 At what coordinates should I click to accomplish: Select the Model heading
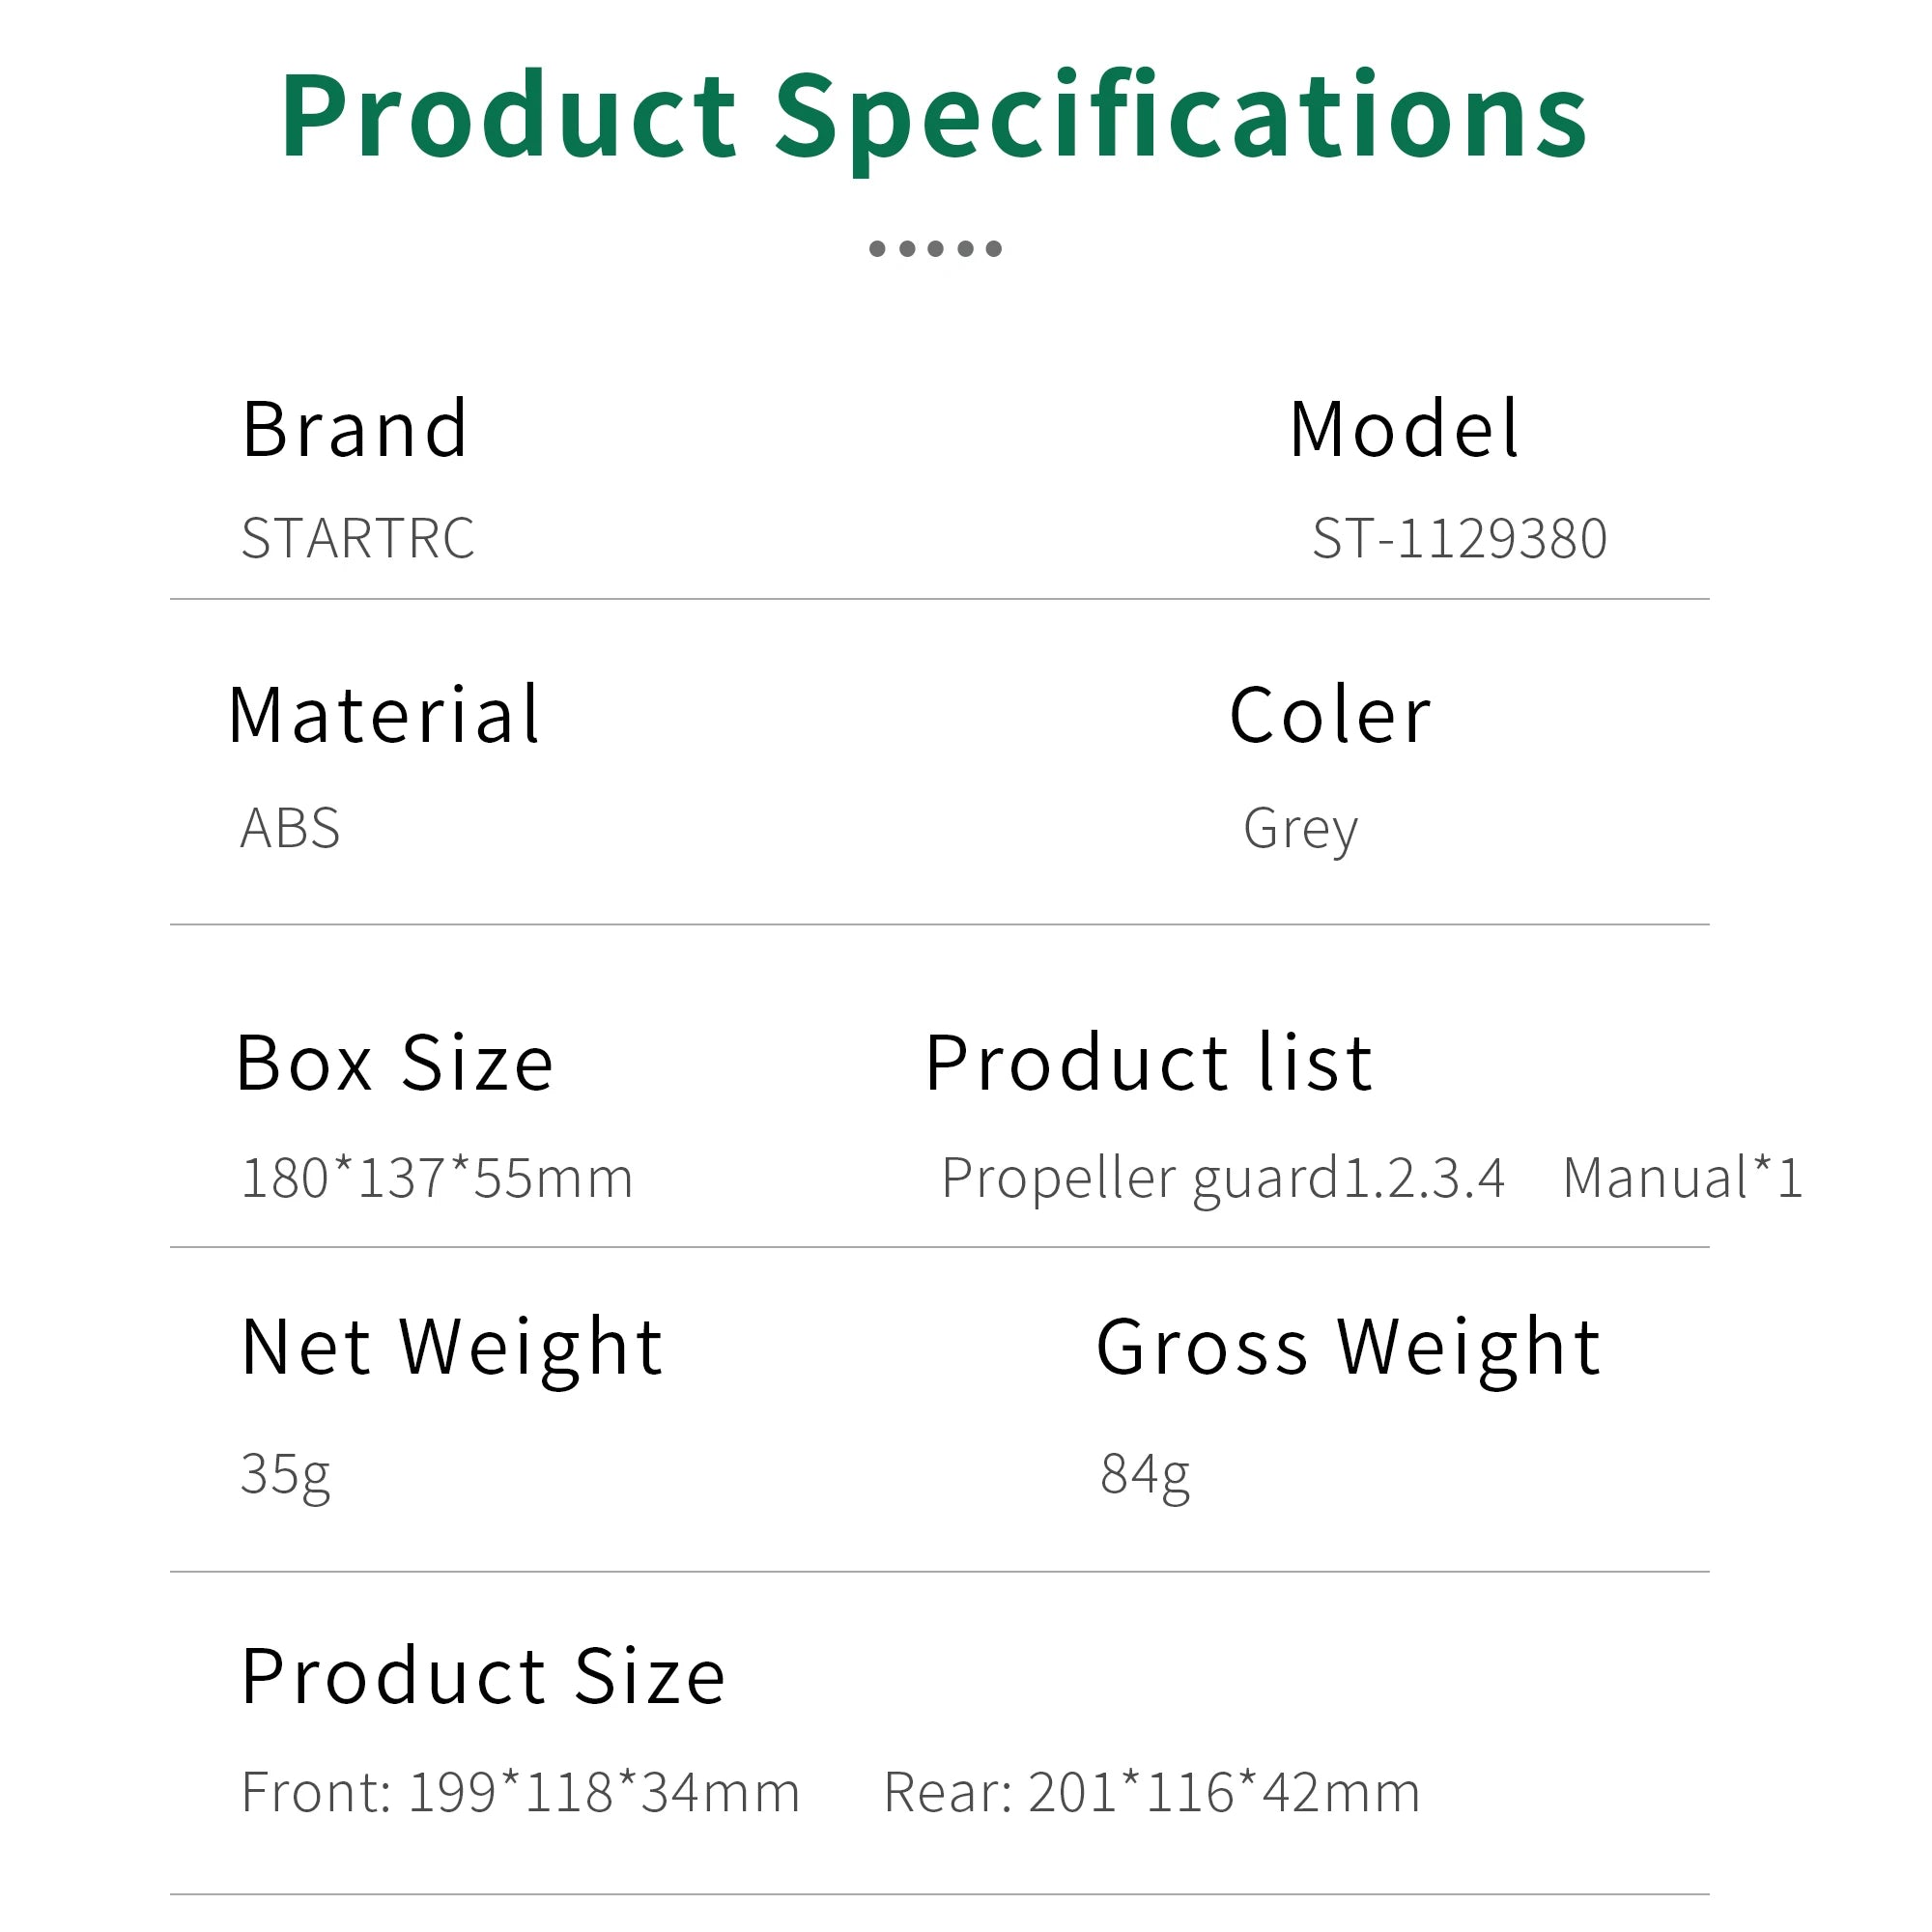pyautogui.click(x=1404, y=429)
